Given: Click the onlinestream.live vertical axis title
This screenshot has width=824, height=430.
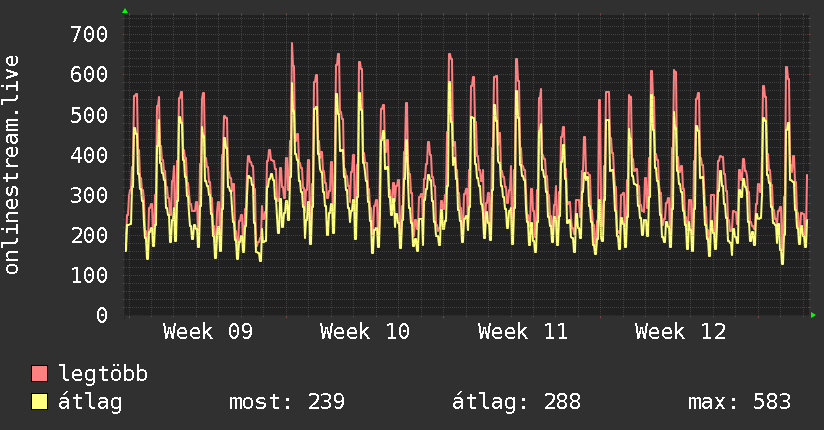Looking at the screenshot, I should coord(11,165).
